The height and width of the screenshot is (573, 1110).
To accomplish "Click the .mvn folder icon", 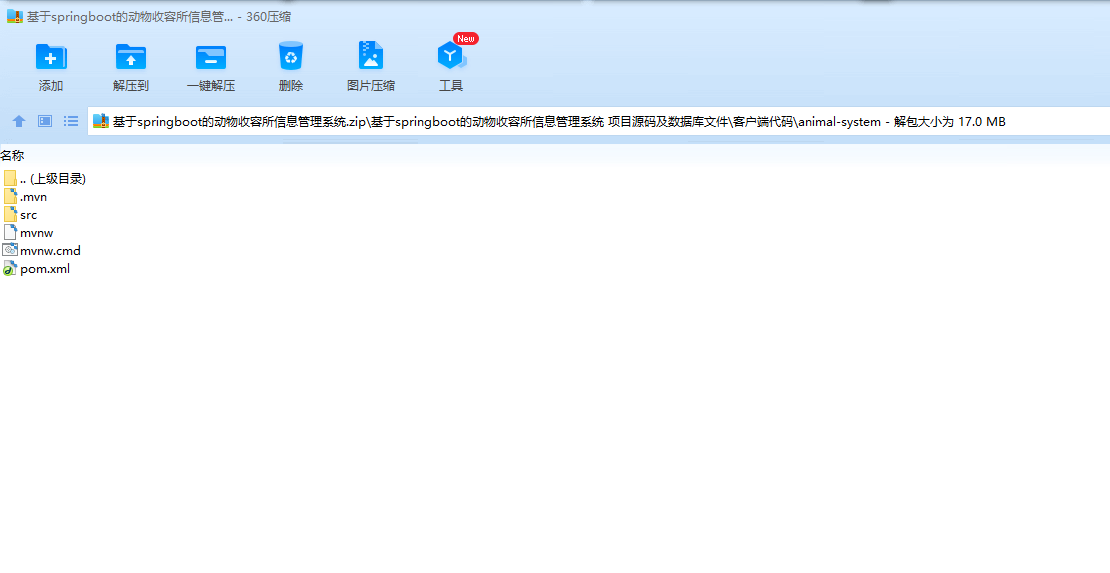I will [x=10, y=196].
